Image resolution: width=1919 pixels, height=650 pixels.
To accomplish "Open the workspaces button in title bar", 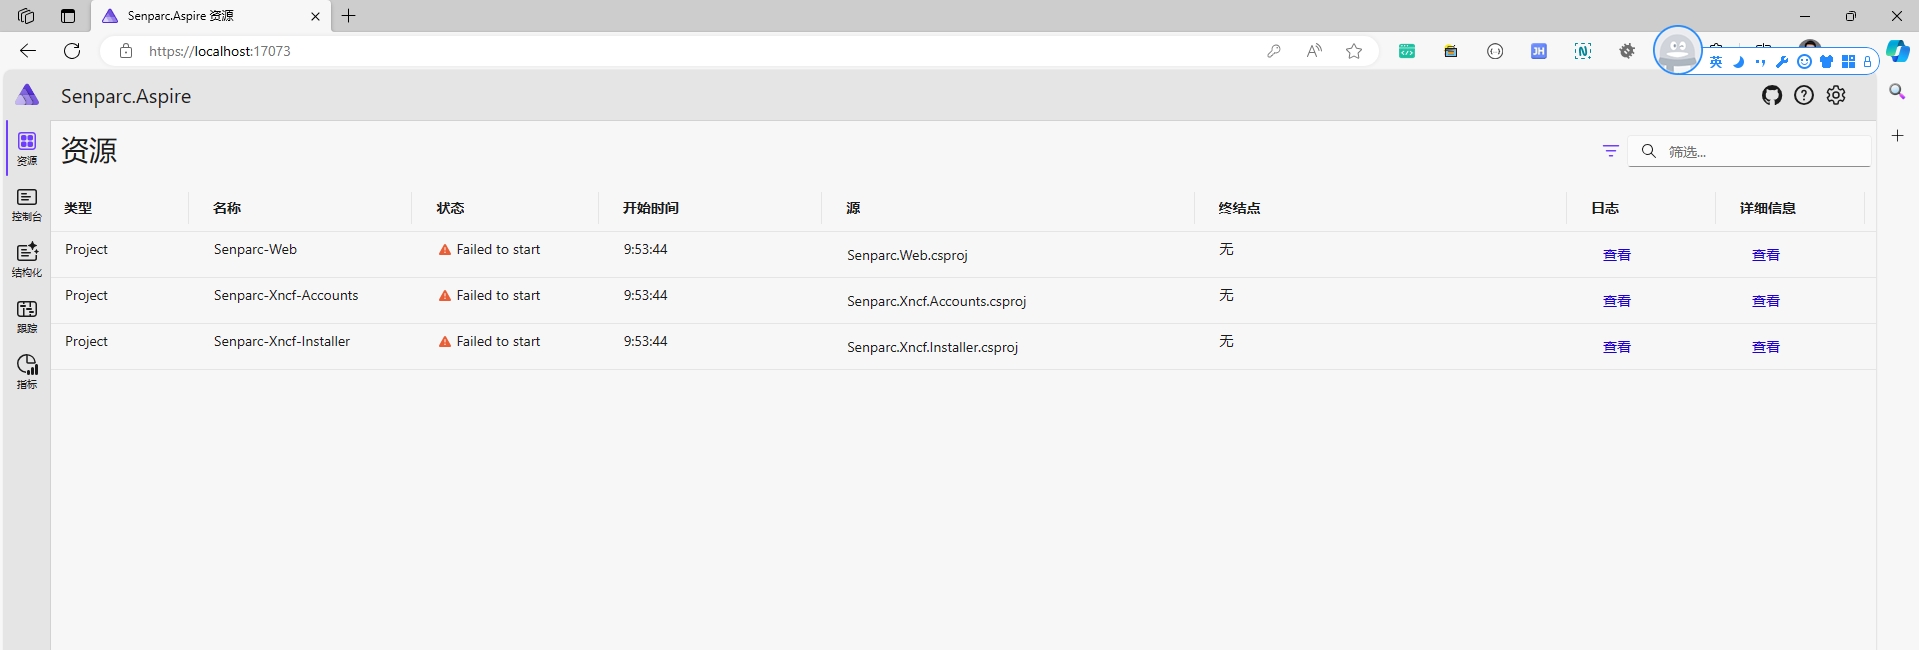I will (26, 16).
